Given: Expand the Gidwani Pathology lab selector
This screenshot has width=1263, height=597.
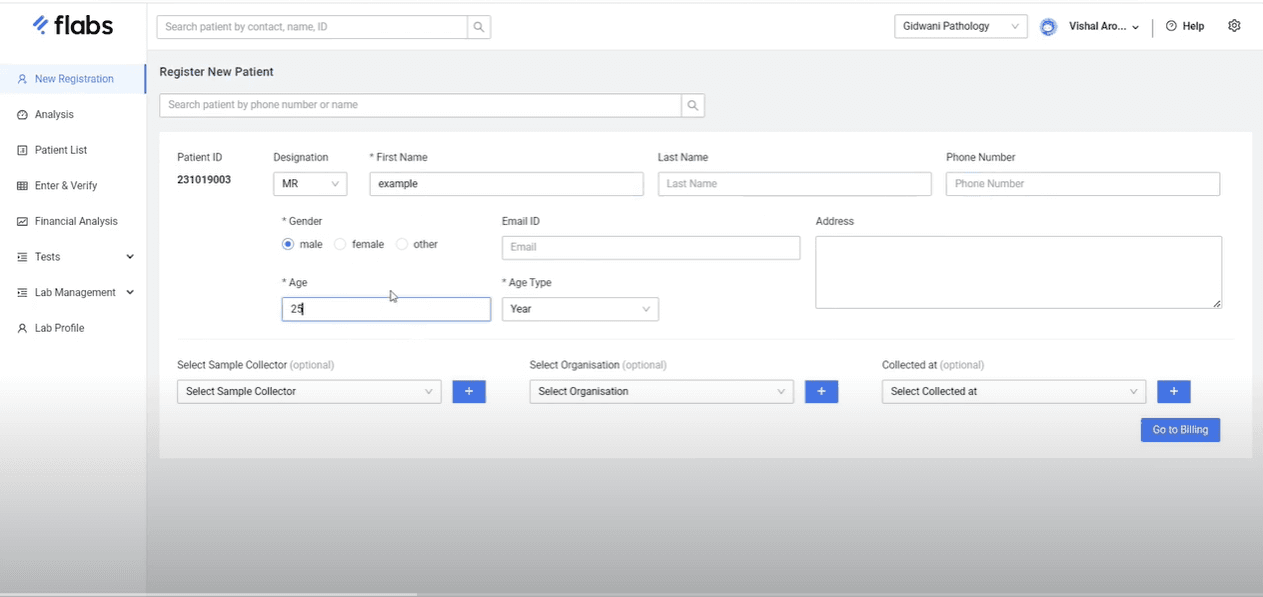Looking at the screenshot, I should click(x=960, y=27).
